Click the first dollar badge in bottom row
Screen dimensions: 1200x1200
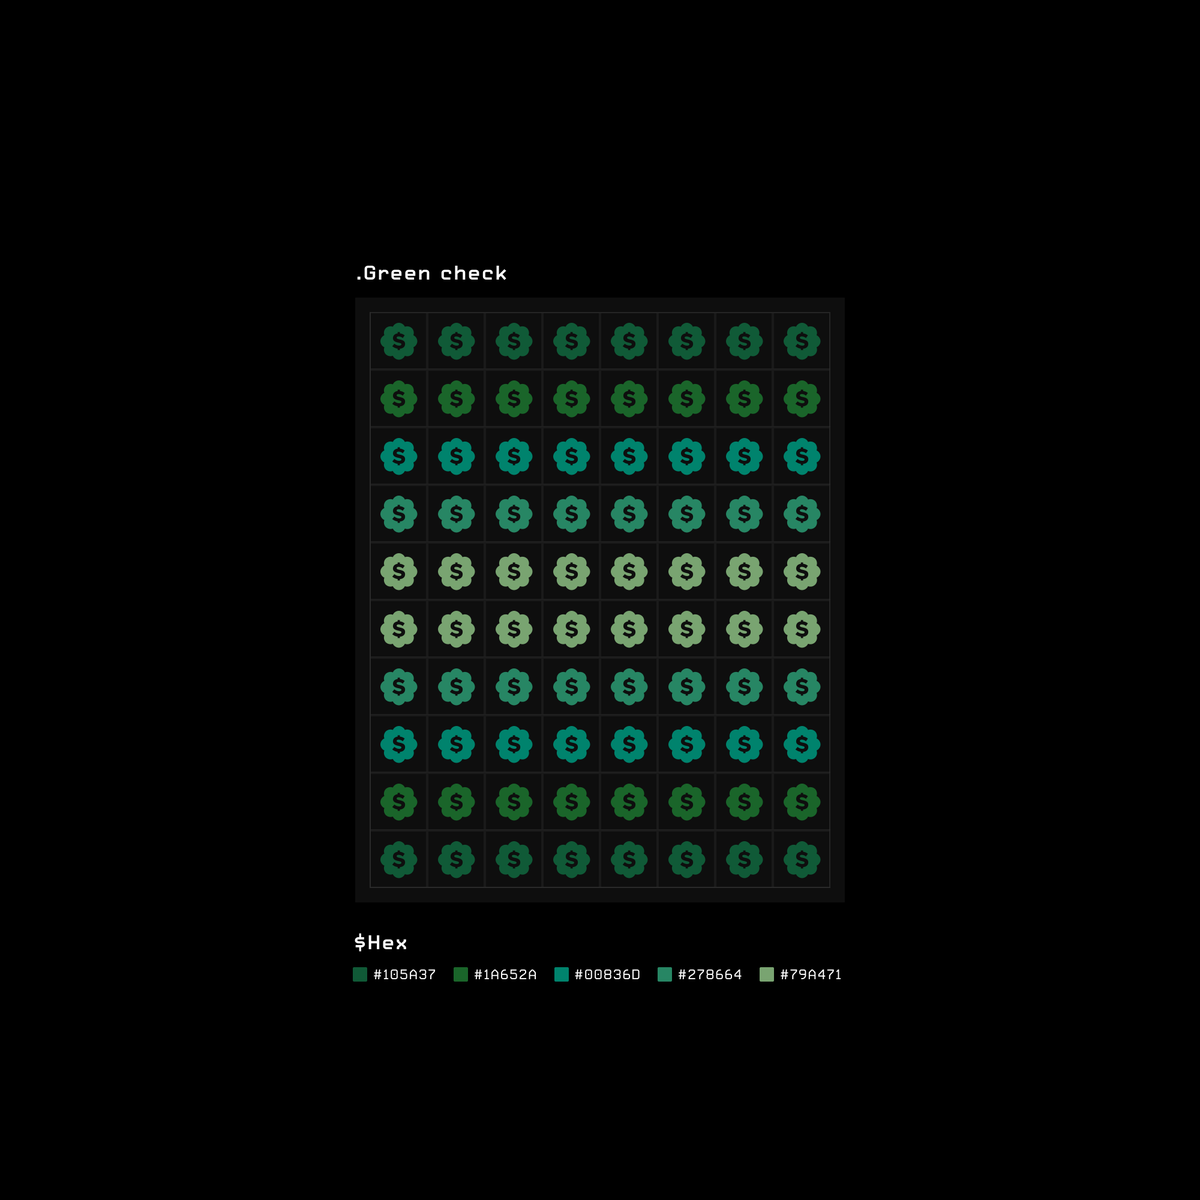click(x=399, y=859)
